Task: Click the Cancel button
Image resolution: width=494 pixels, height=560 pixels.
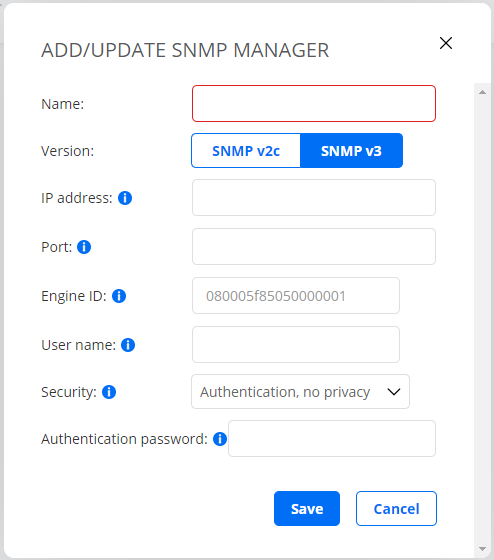Action: [396, 509]
